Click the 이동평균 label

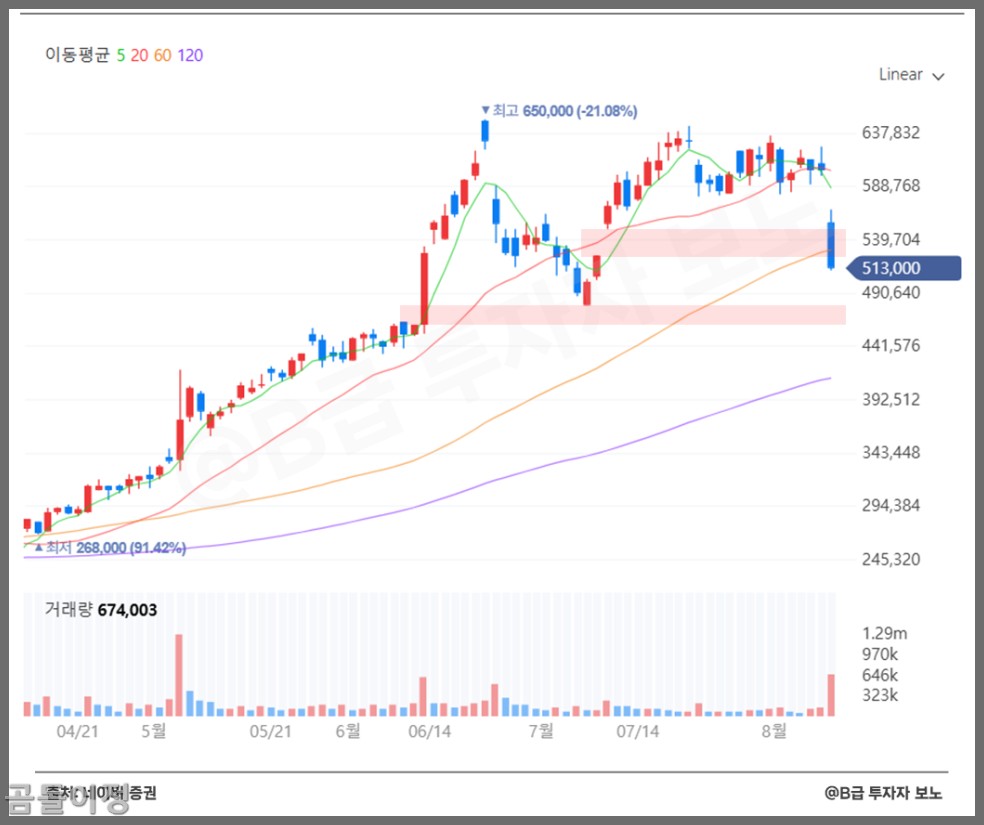(77, 55)
